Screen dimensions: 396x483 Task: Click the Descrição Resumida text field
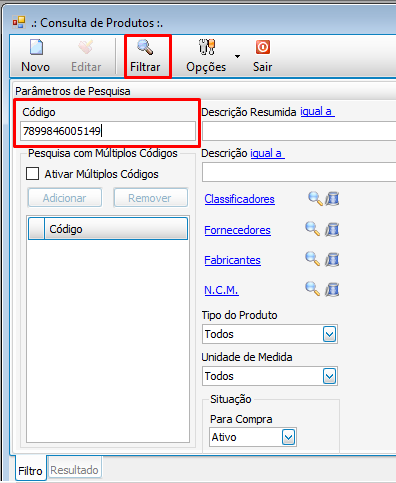coord(299,131)
